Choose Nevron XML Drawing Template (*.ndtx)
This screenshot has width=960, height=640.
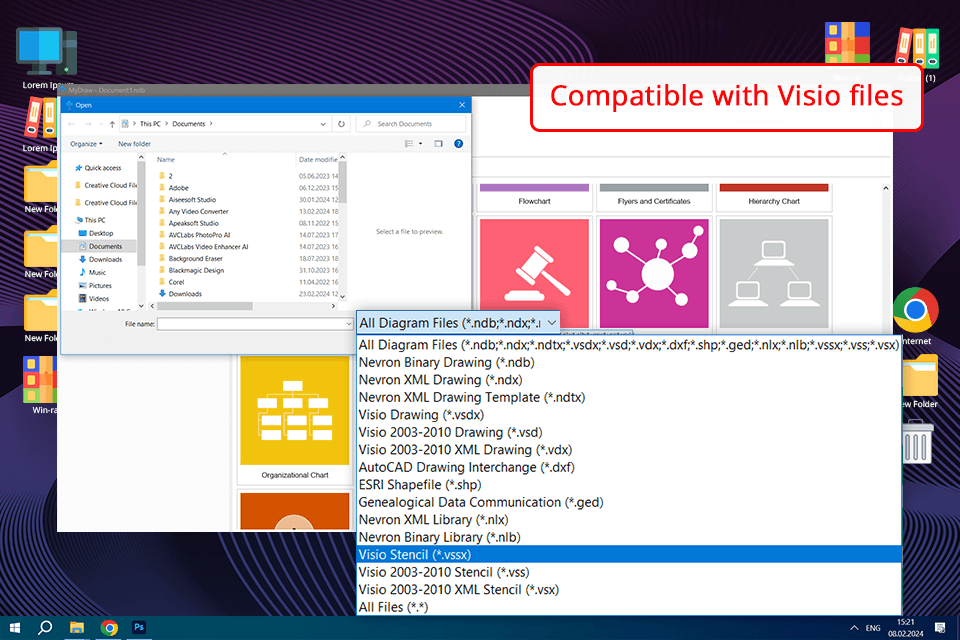coord(629,397)
